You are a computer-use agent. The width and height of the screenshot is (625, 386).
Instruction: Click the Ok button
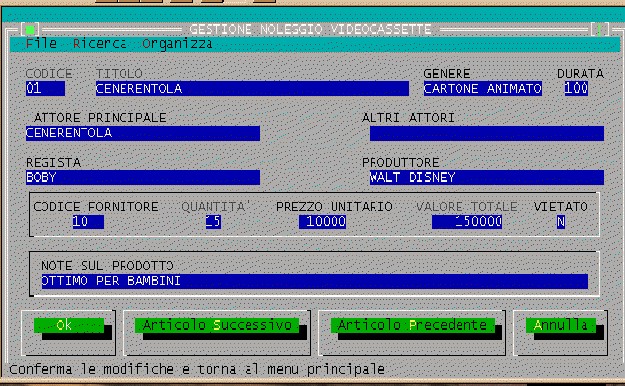click(x=69, y=325)
